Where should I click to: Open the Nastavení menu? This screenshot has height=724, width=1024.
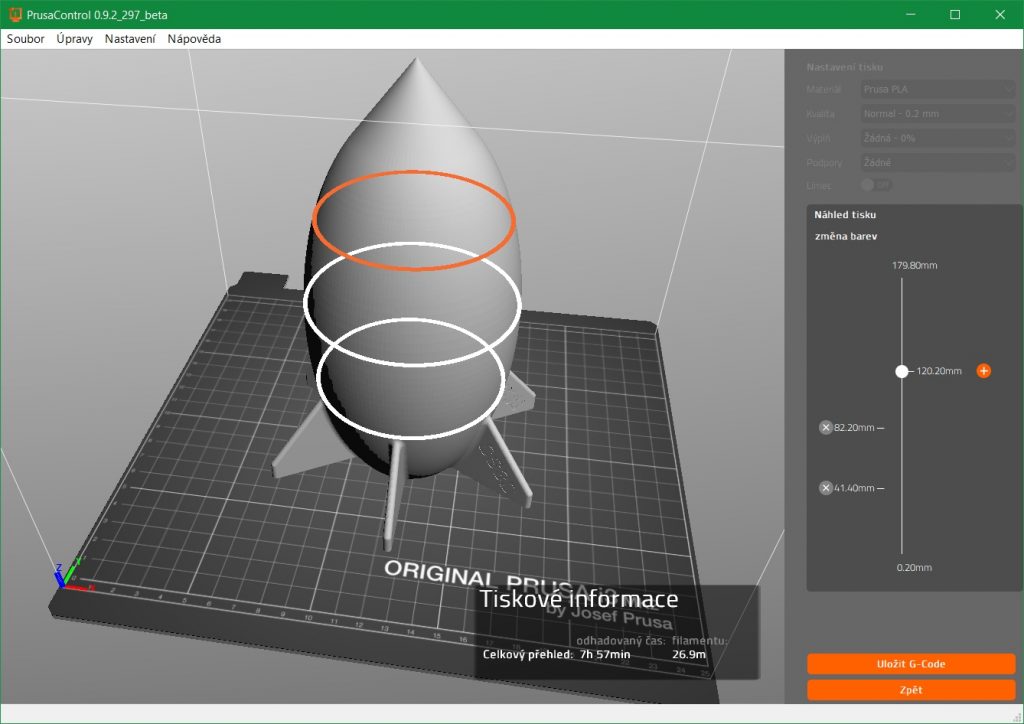click(x=130, y=39)
